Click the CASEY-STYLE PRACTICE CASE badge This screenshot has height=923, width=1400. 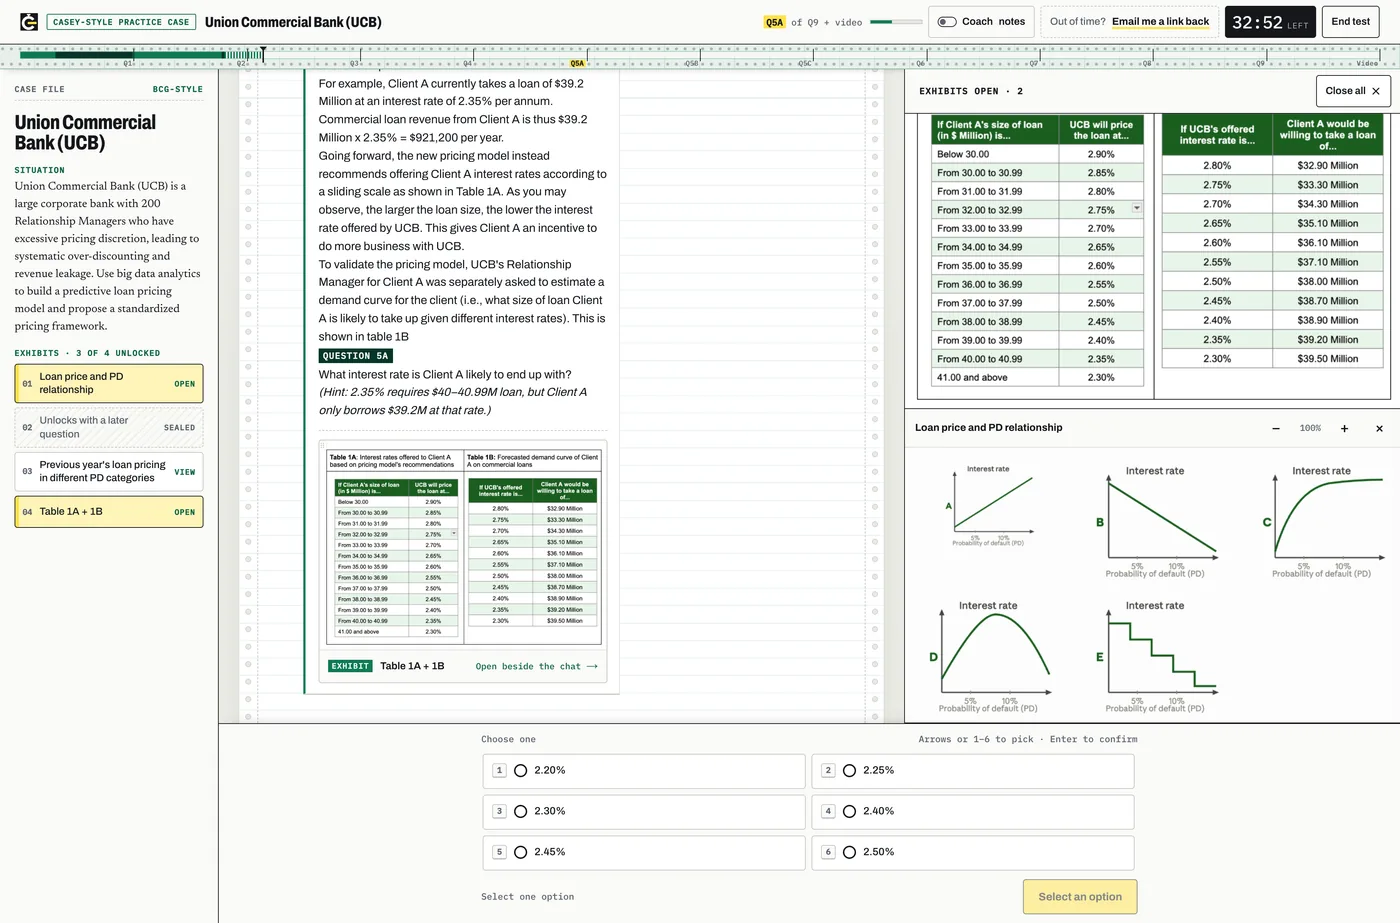coord(121,22)
